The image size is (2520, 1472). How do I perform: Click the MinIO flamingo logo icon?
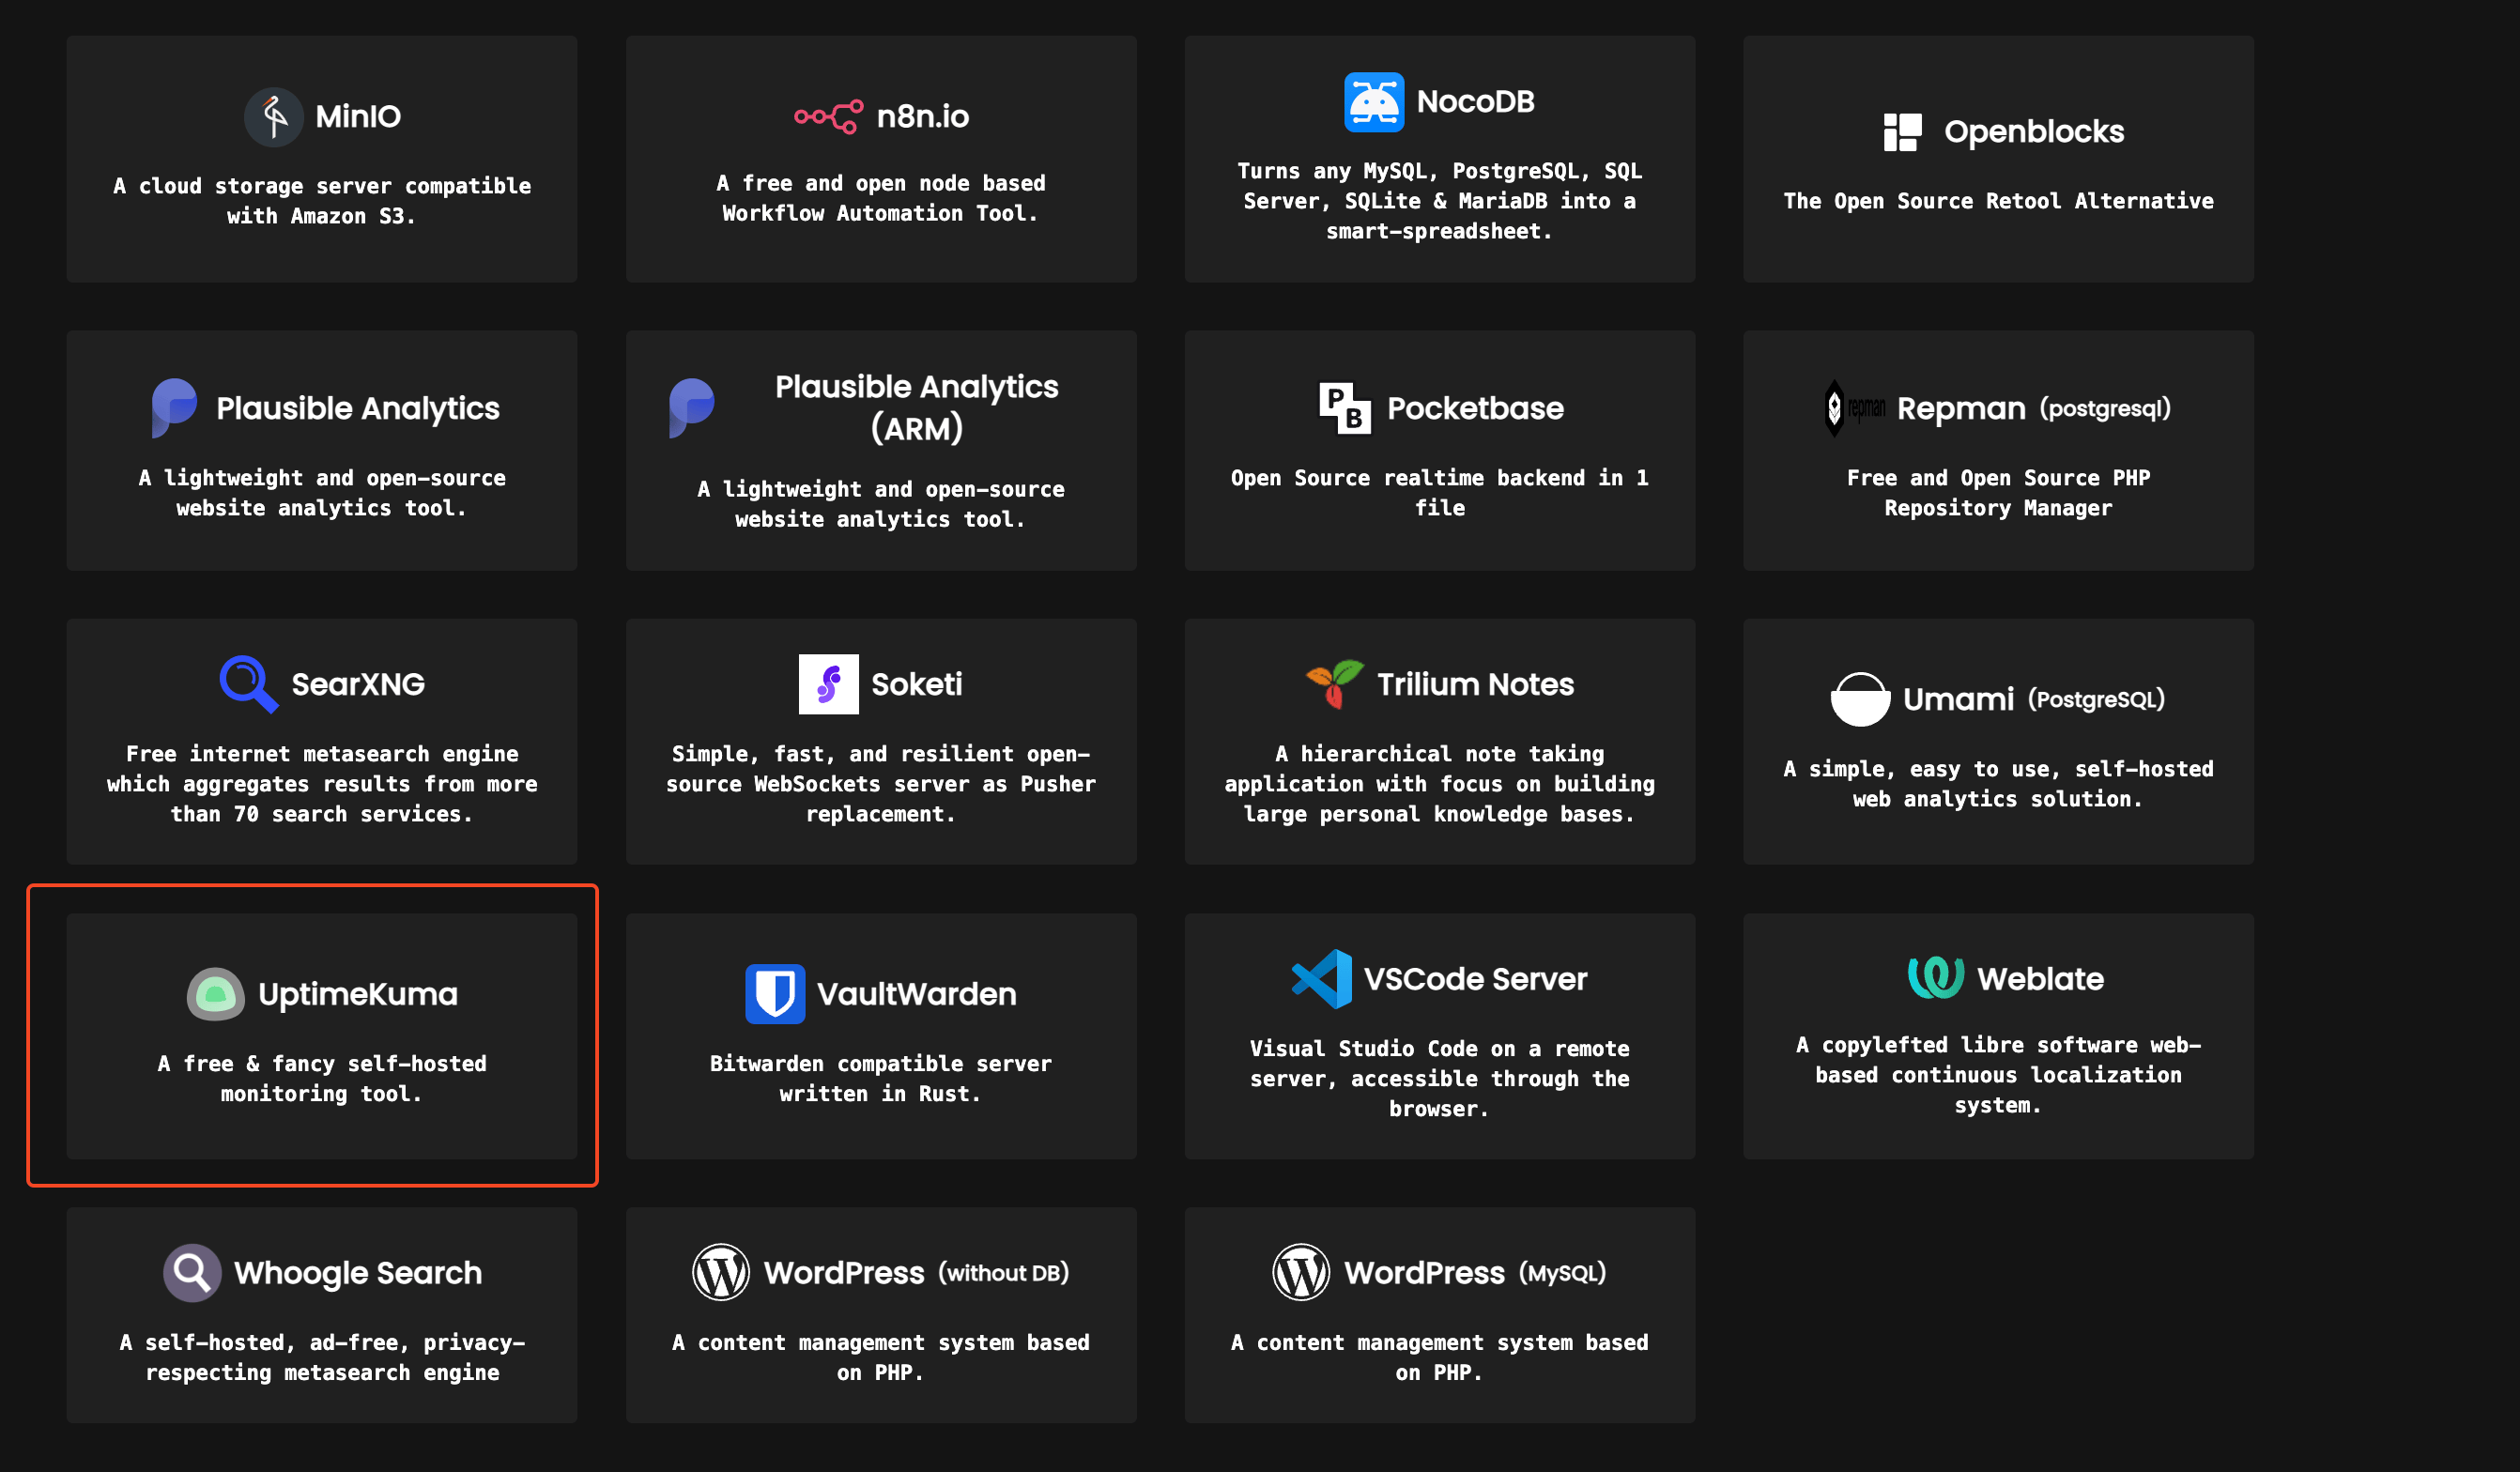(273, 117)
